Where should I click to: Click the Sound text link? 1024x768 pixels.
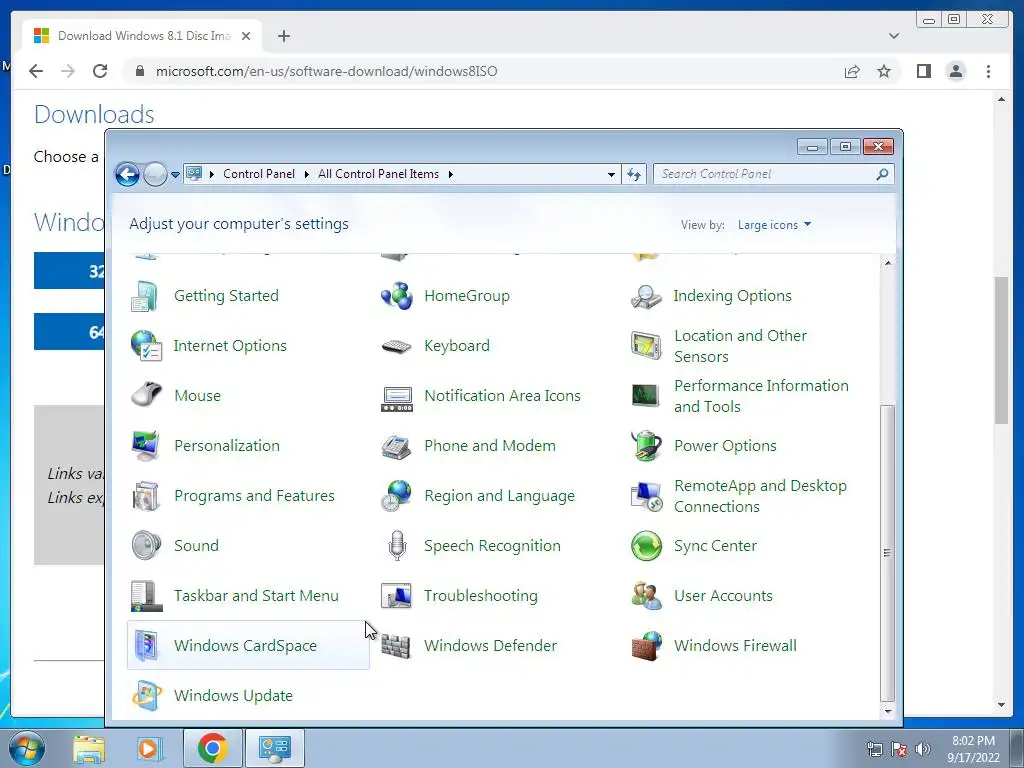click(196, 546)
